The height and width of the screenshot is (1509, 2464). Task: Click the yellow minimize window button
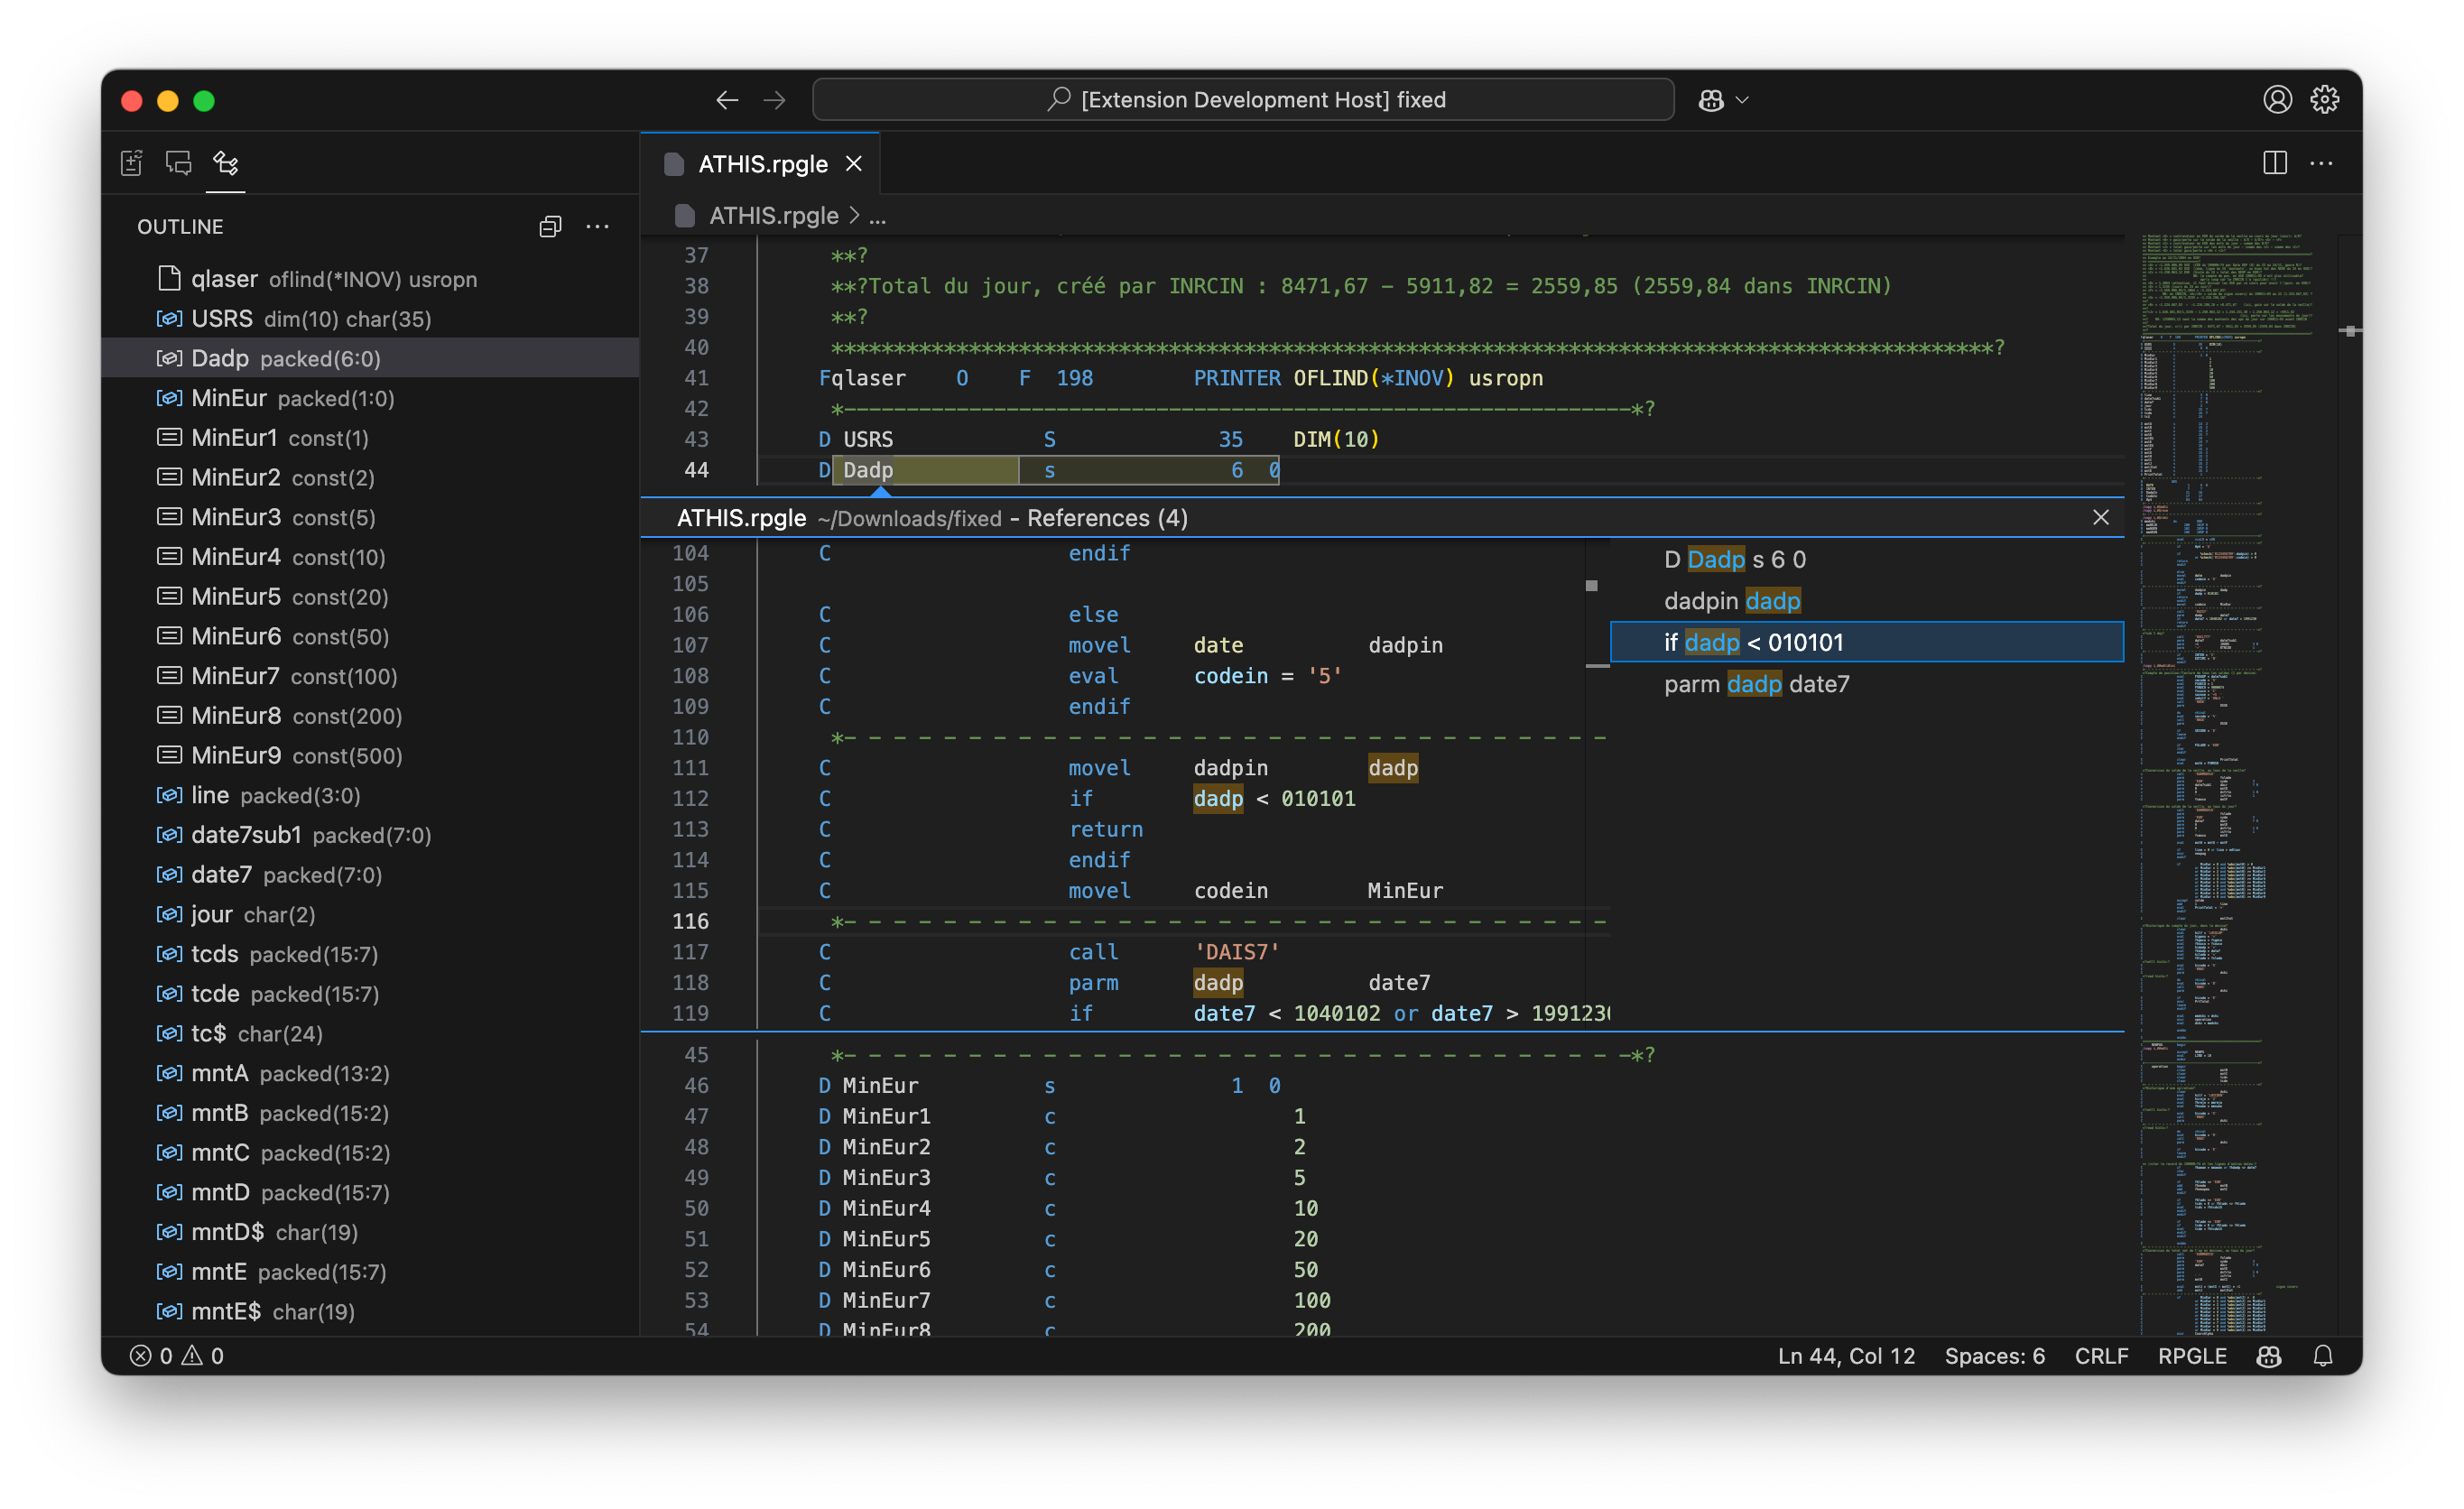tap(168, 101)
